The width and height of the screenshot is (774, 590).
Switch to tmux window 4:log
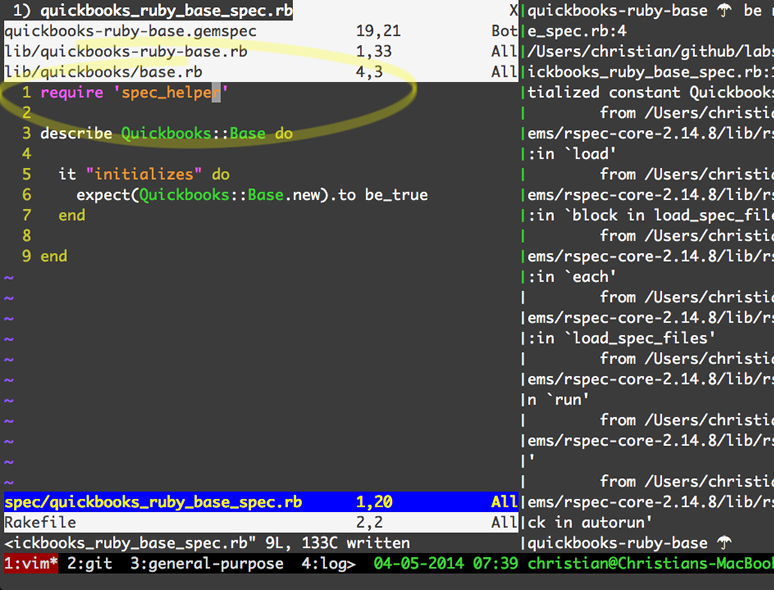328,563
